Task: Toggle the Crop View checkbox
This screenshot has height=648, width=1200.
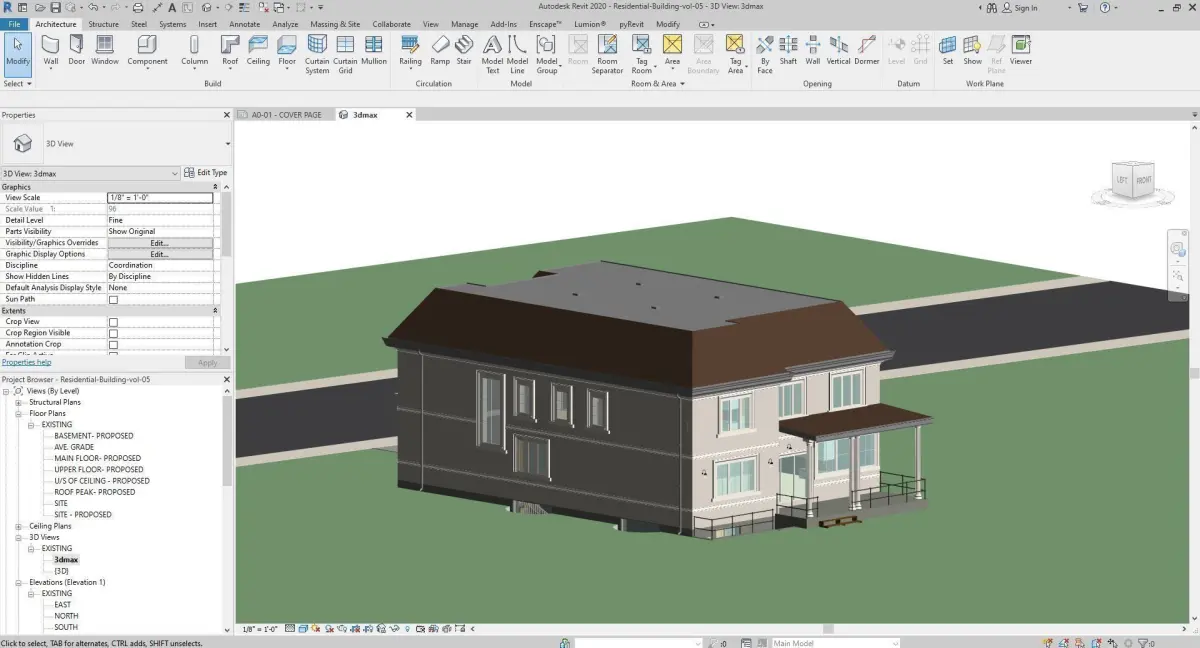Action: point(113,322)
